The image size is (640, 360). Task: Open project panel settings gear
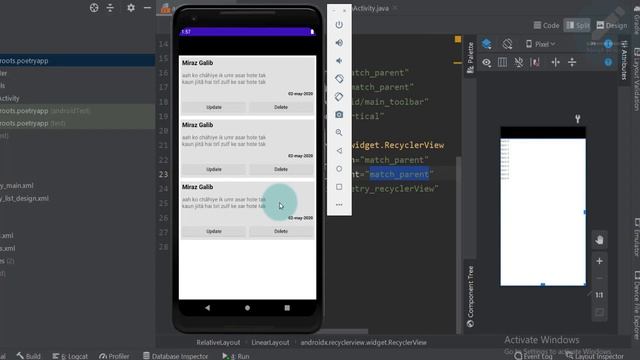point(131,8)
